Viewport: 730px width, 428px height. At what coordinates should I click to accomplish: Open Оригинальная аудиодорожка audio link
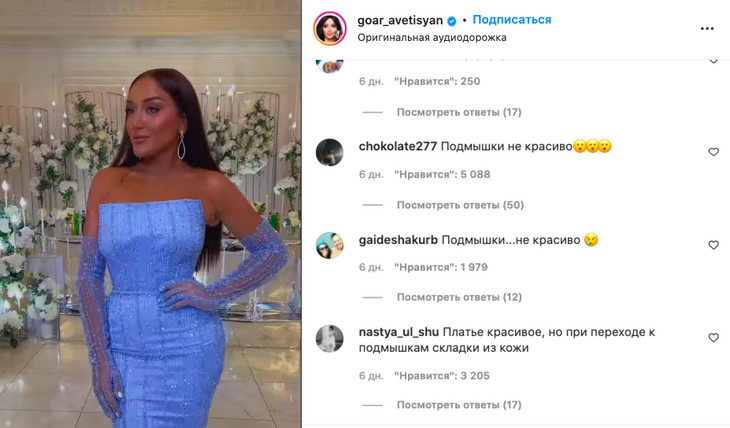point(432,38)
